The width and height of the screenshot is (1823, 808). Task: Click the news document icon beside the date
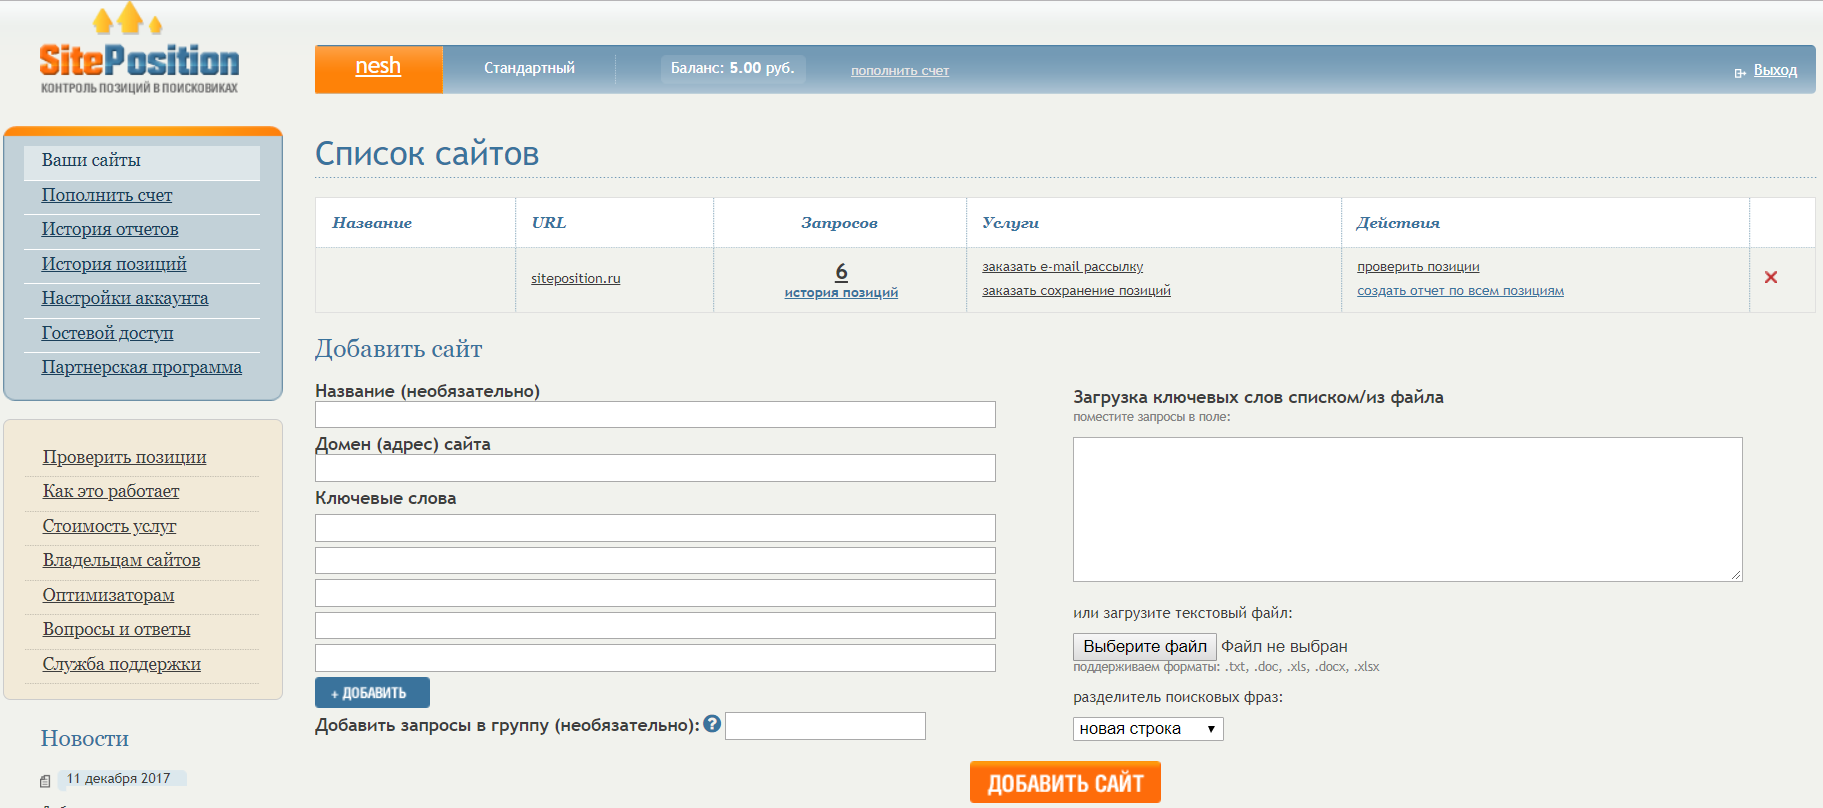point(45,781)
